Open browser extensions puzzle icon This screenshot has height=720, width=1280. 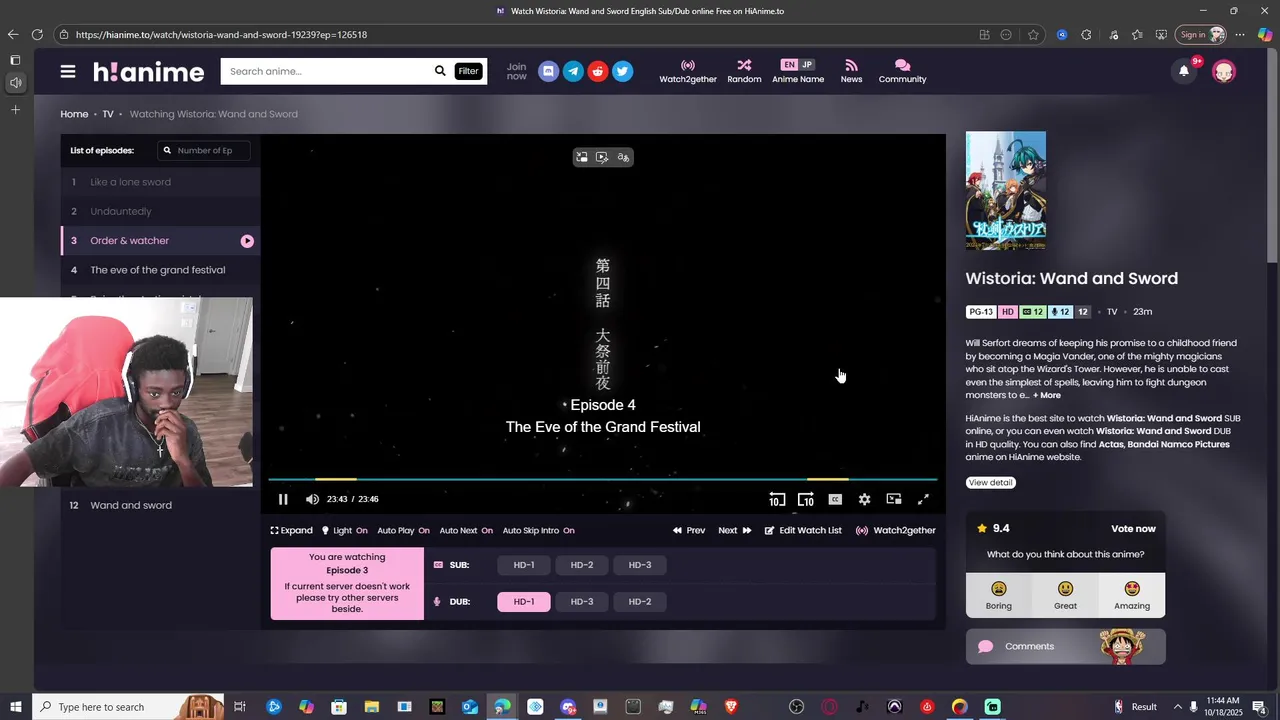[1086, 35]
